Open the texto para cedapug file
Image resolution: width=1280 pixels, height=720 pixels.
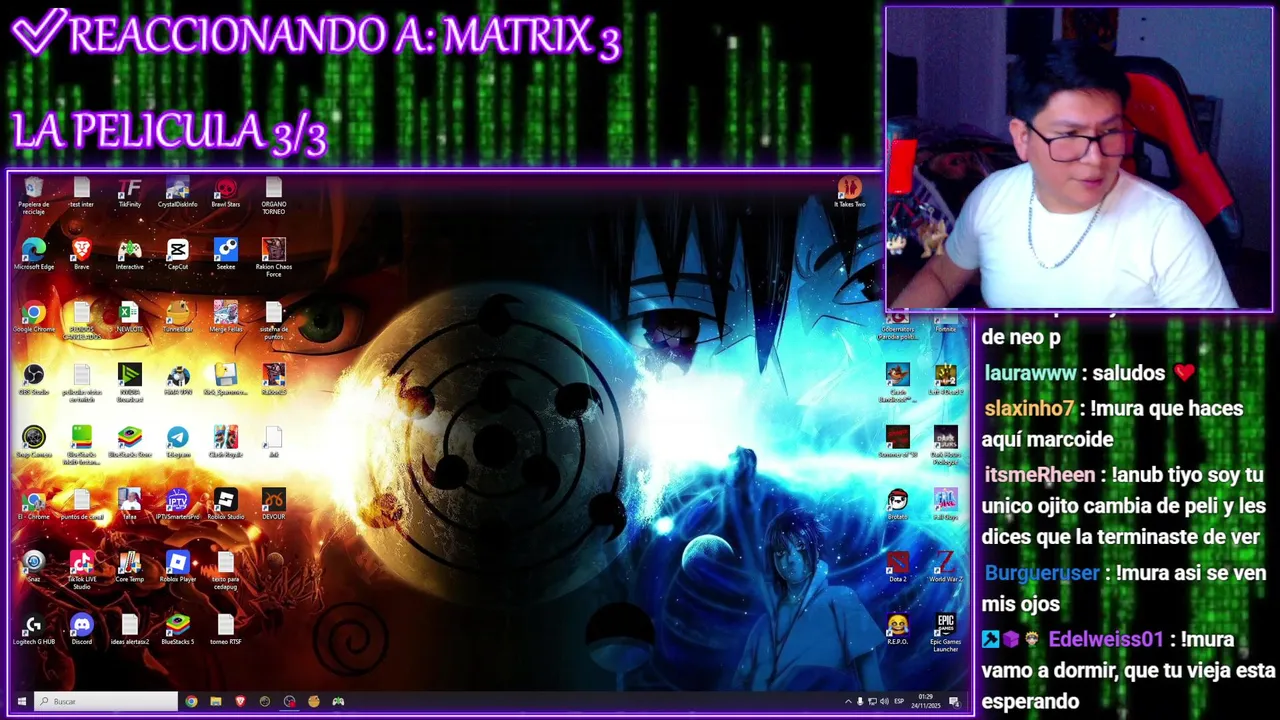[x=225, y=570]
